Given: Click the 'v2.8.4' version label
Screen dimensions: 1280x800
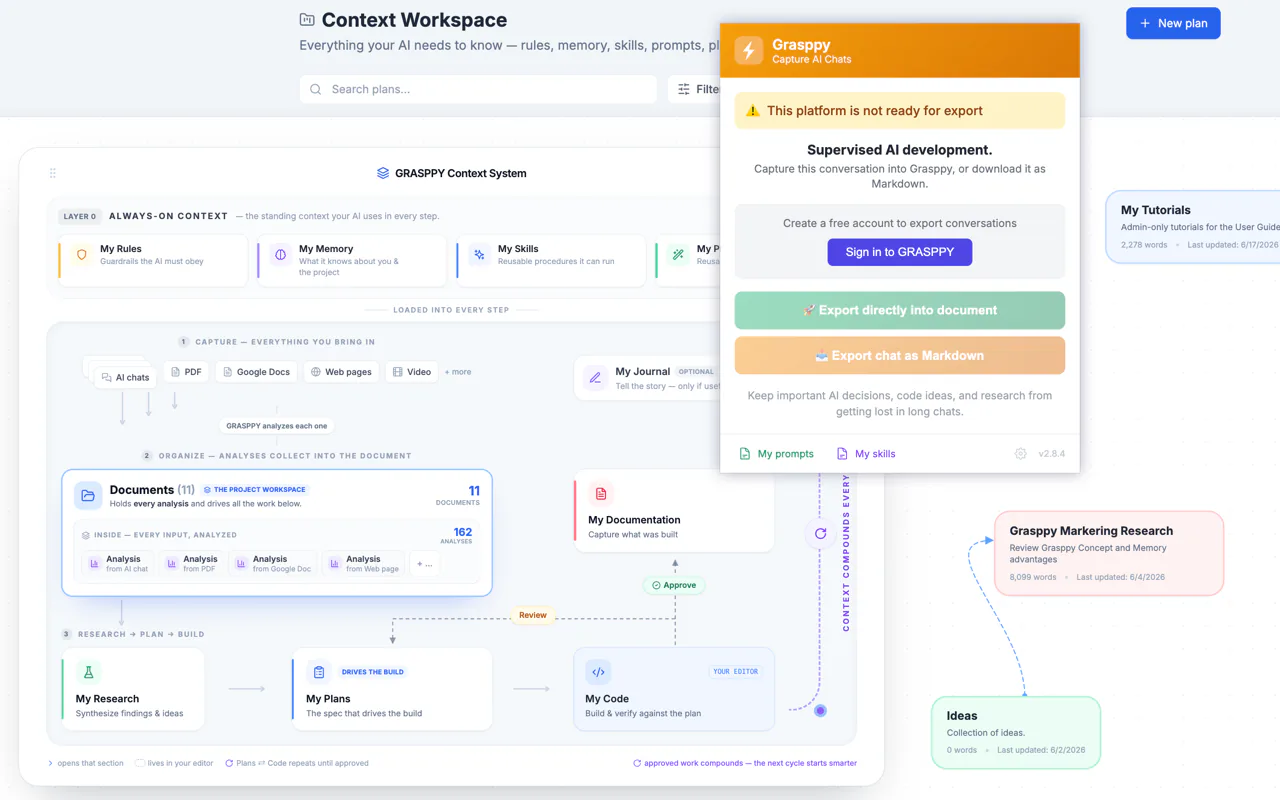Looking at the screenshot, I should pyautogui.click(x=1051, y=454).
